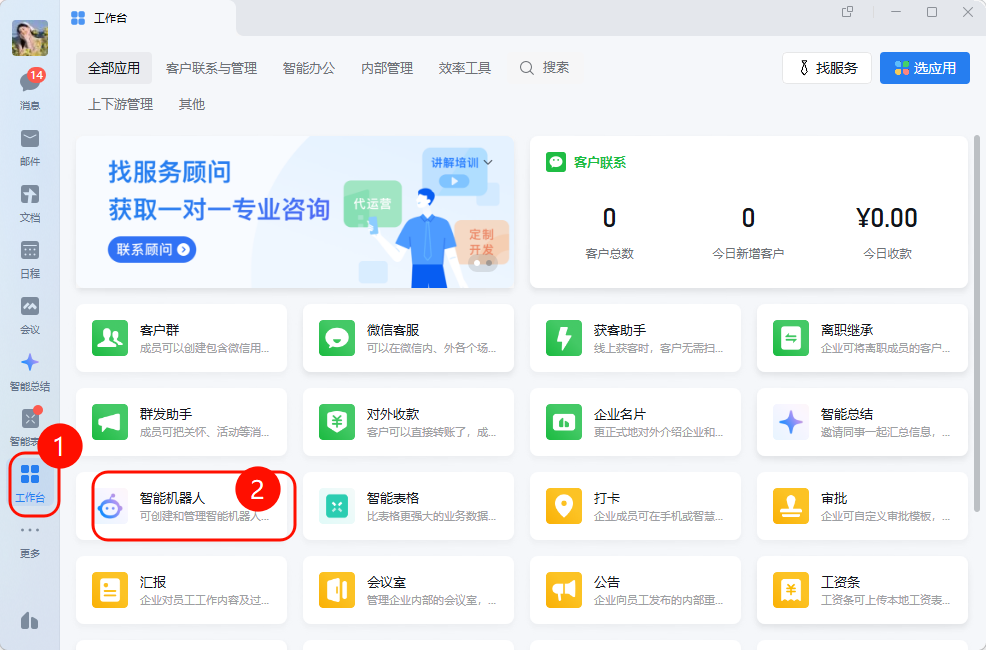Open the 客户联系 header link

600,162
